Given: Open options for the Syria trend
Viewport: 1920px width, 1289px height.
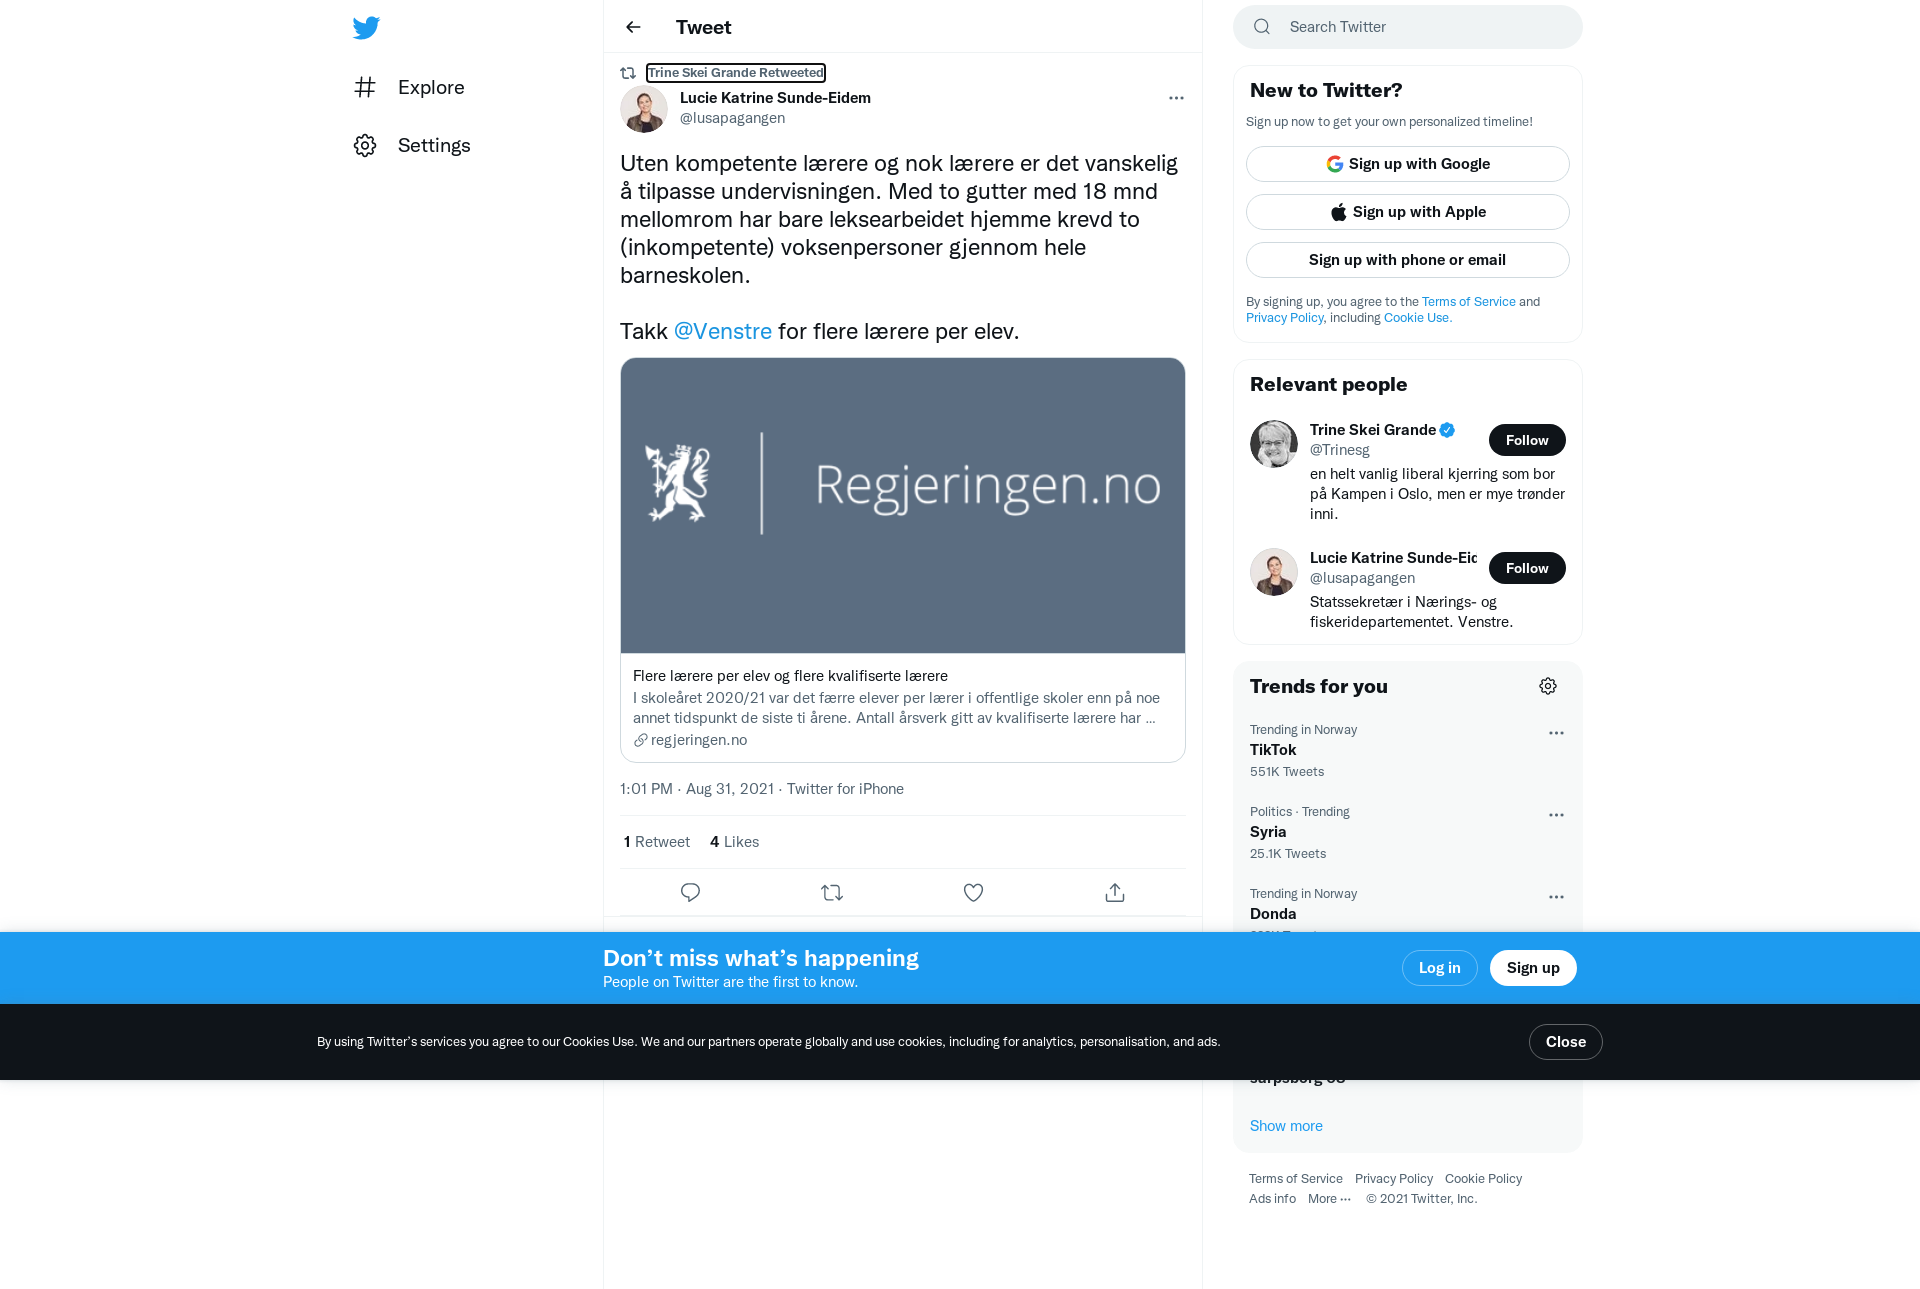Looking at the screenshot, I should click(1556, 815).
